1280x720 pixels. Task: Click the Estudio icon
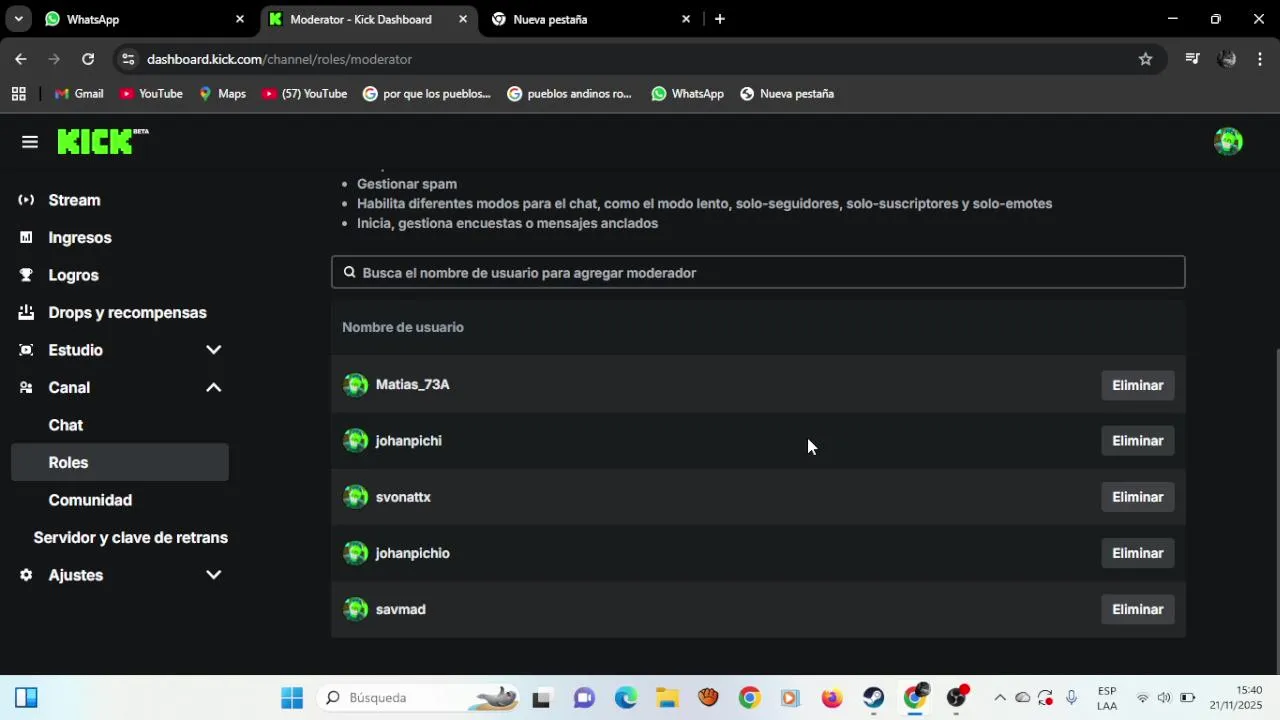(x=26, y=350)
